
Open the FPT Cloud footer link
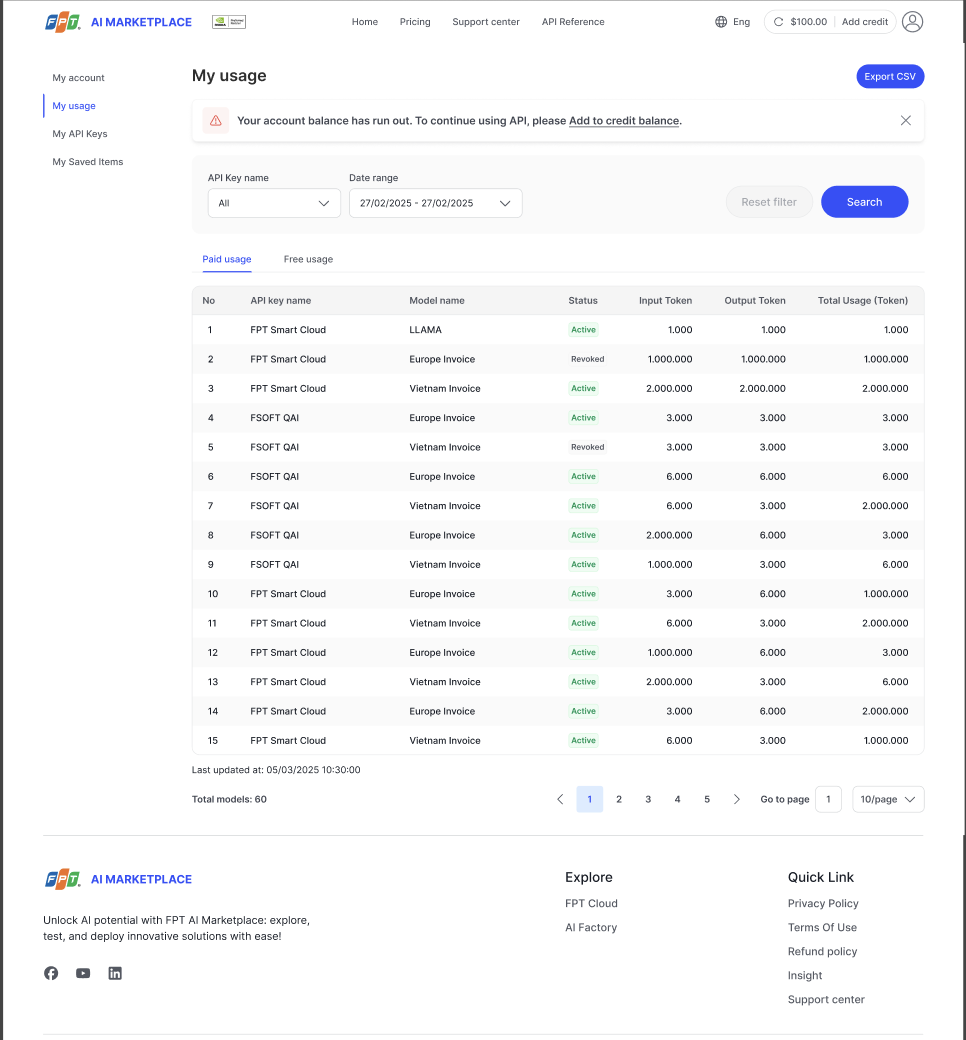[x=591, y=903]
